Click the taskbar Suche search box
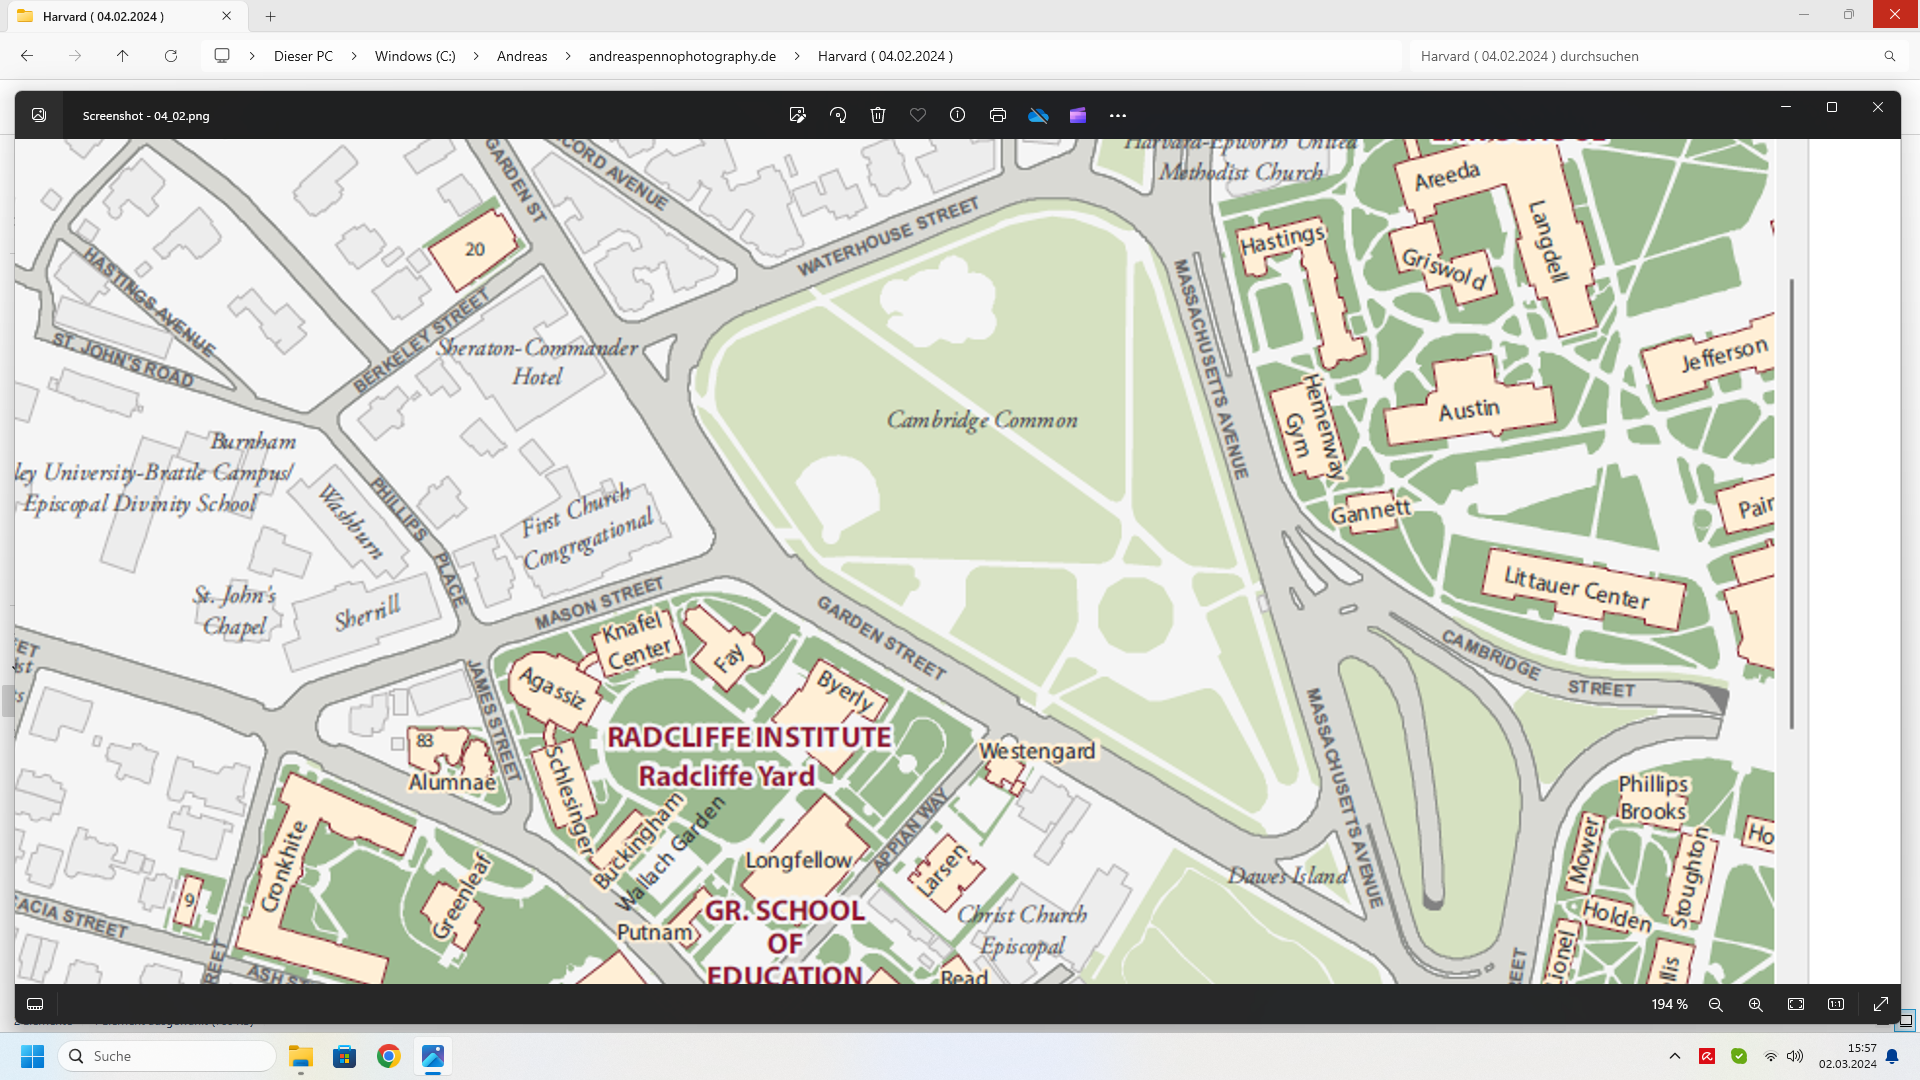Viewport: 1920px width, 1080px height. 167,1056
